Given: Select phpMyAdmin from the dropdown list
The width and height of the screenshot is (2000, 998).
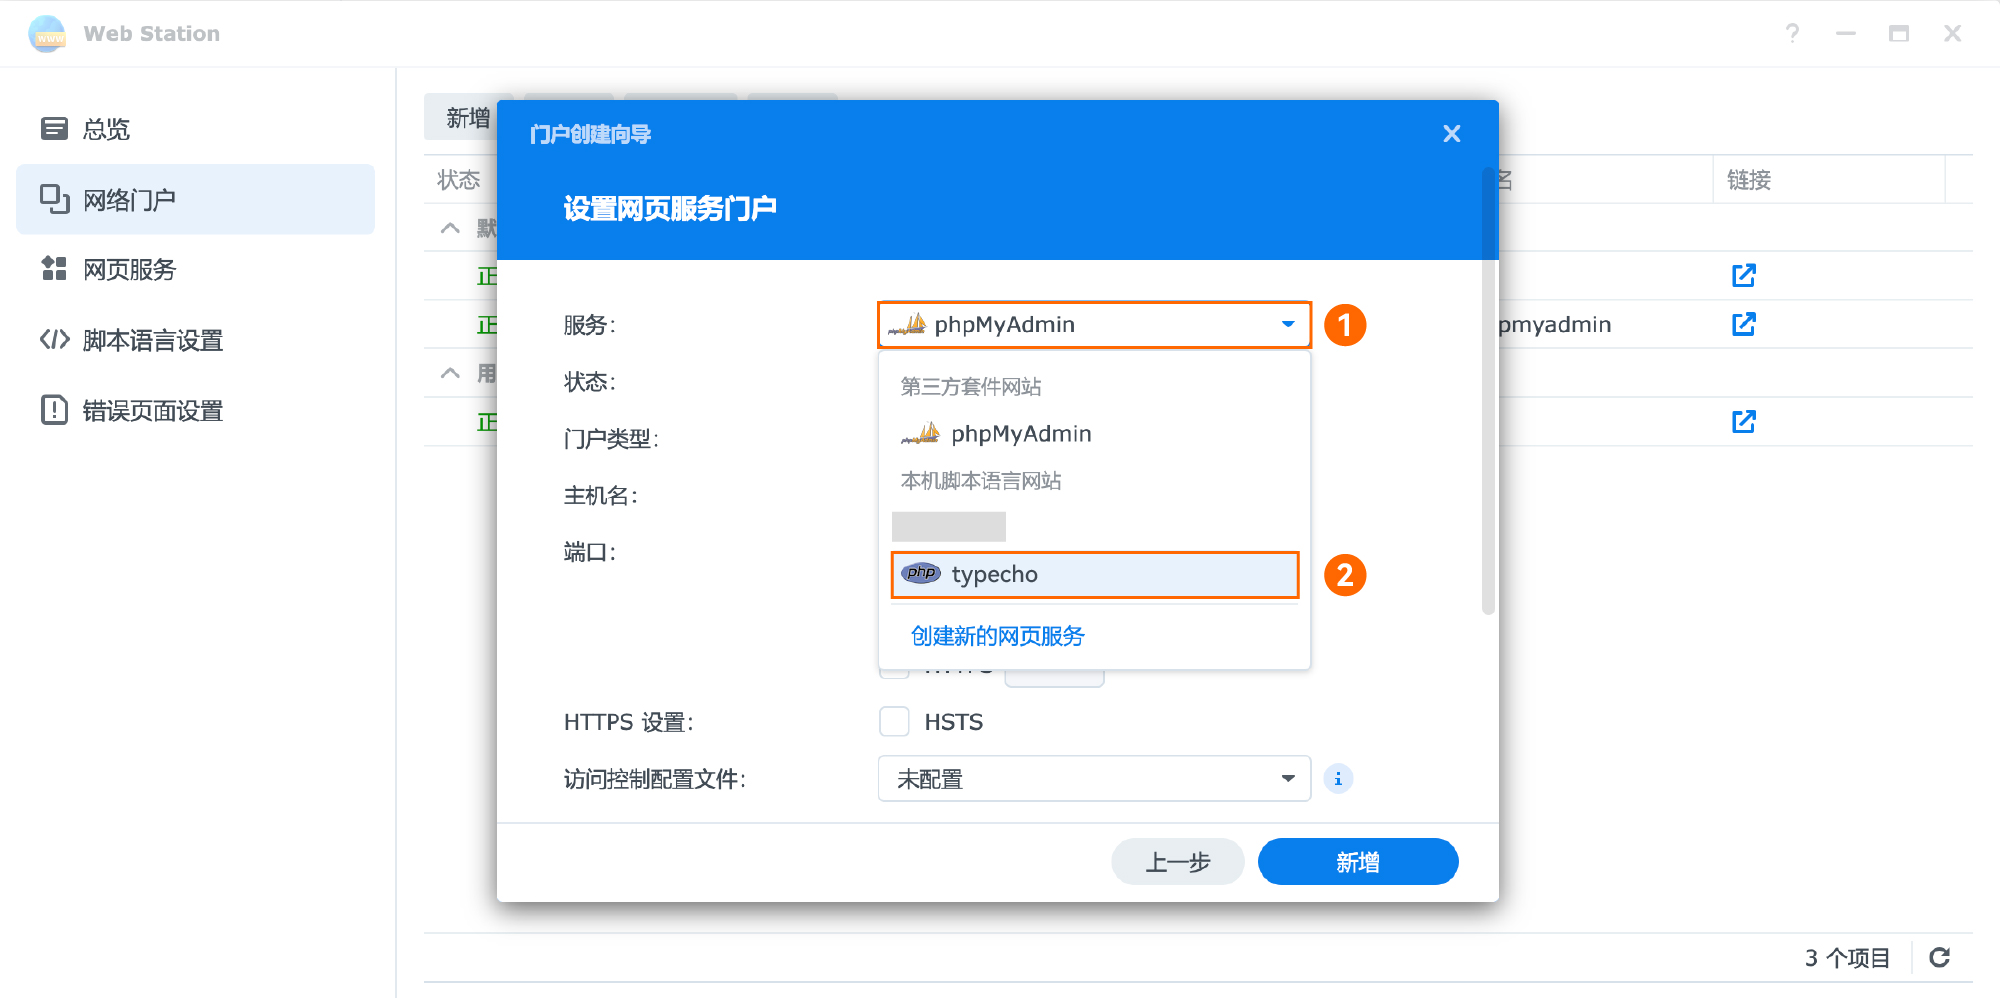Looking at the screenshot, I should coord(1020,434).
